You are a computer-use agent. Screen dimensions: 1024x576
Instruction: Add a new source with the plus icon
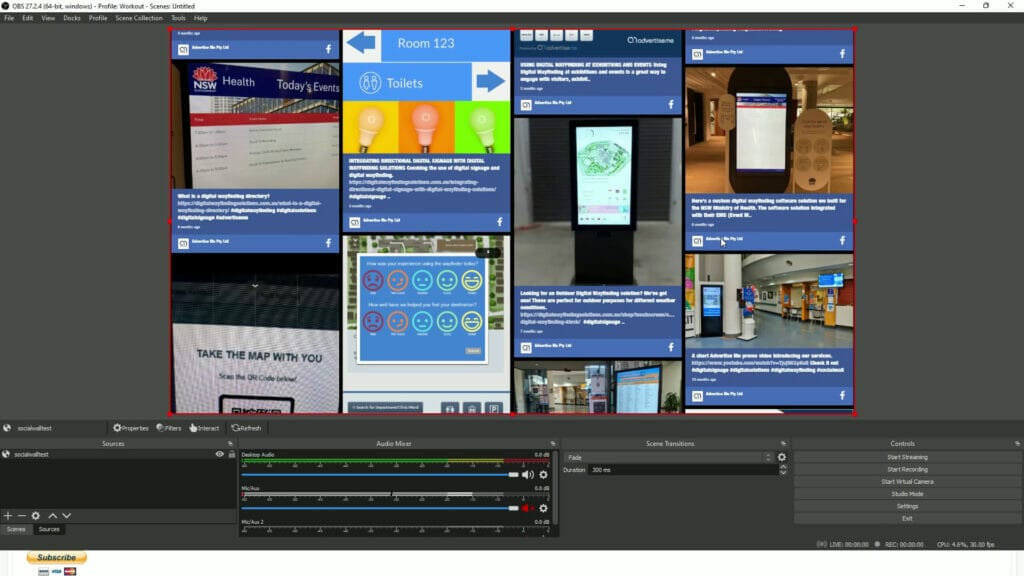(x=8, y=515)
